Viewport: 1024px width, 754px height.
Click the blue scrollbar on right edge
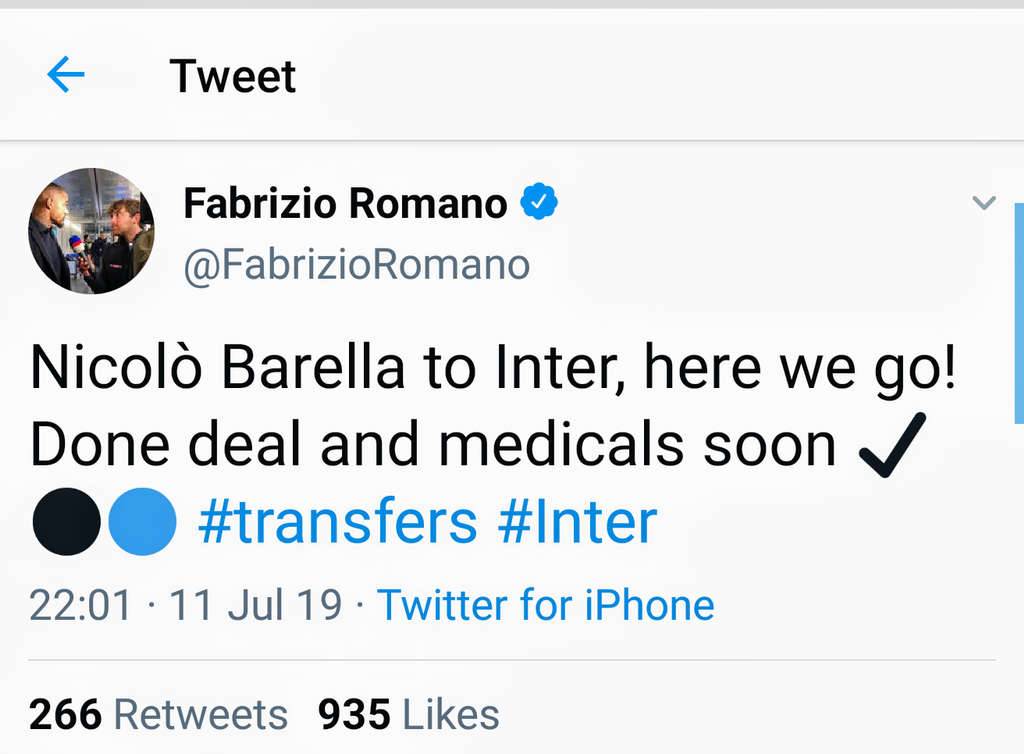pyautogui.click(x=1019, y=310)
